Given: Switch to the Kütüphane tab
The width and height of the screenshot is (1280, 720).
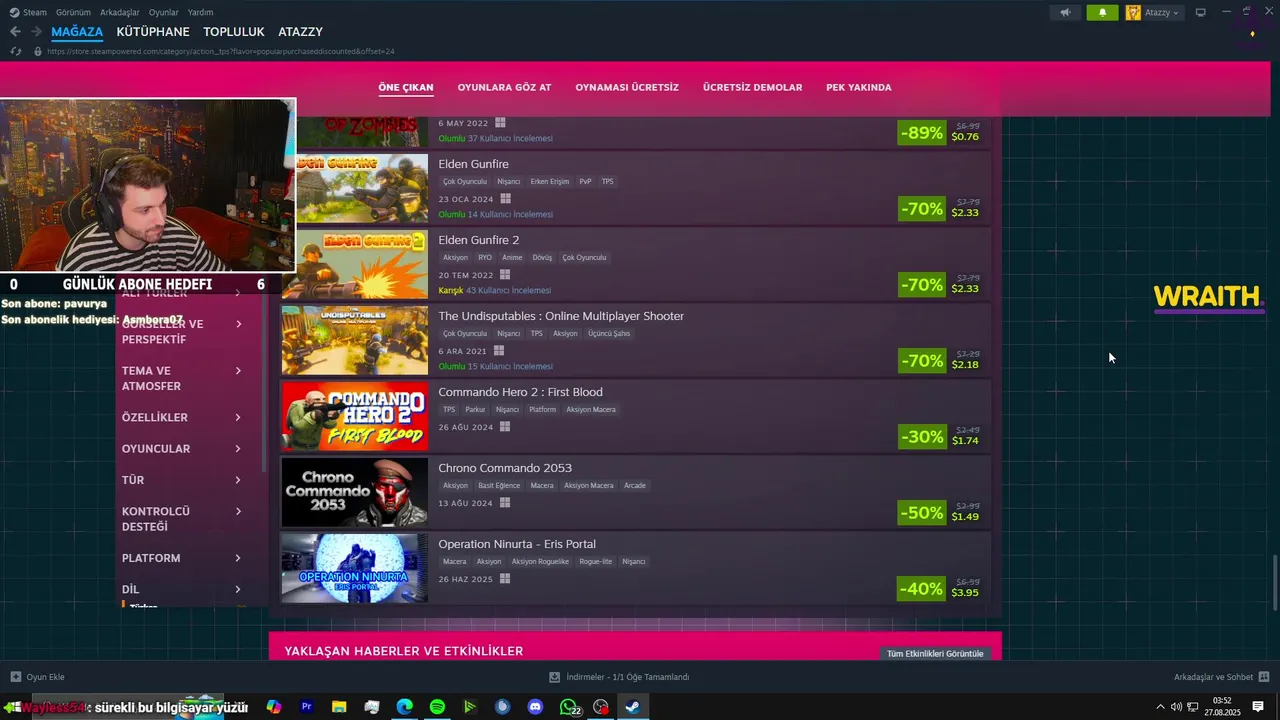Looking at the screenshot, I should coord(153,32).
